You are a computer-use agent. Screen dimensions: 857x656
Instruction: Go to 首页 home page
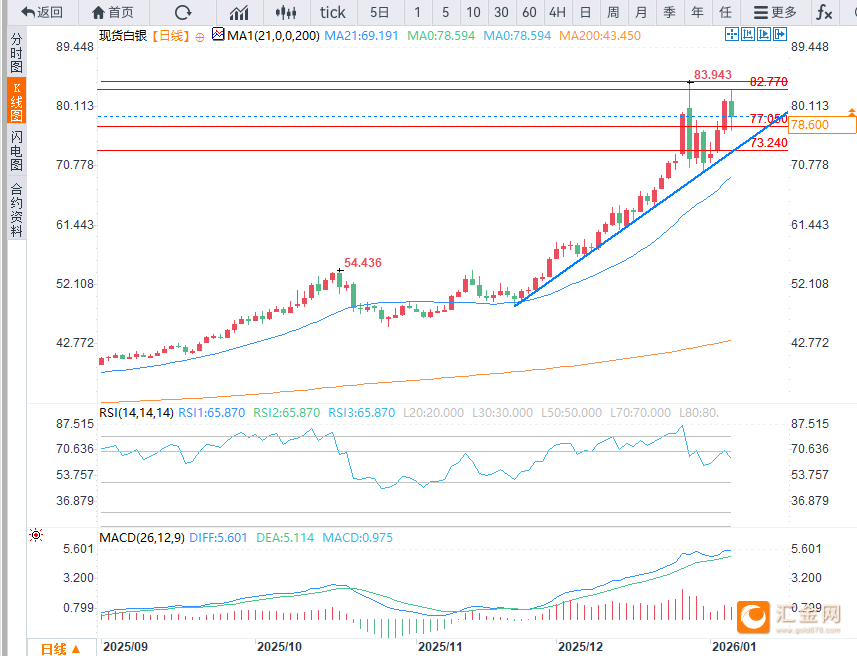coord(112,12)
